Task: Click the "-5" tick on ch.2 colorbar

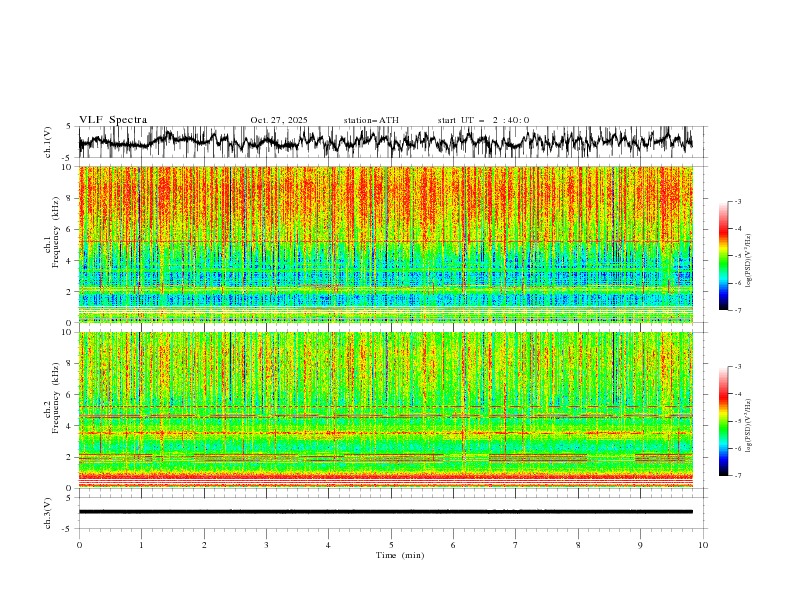Action: tap(738, 421)
